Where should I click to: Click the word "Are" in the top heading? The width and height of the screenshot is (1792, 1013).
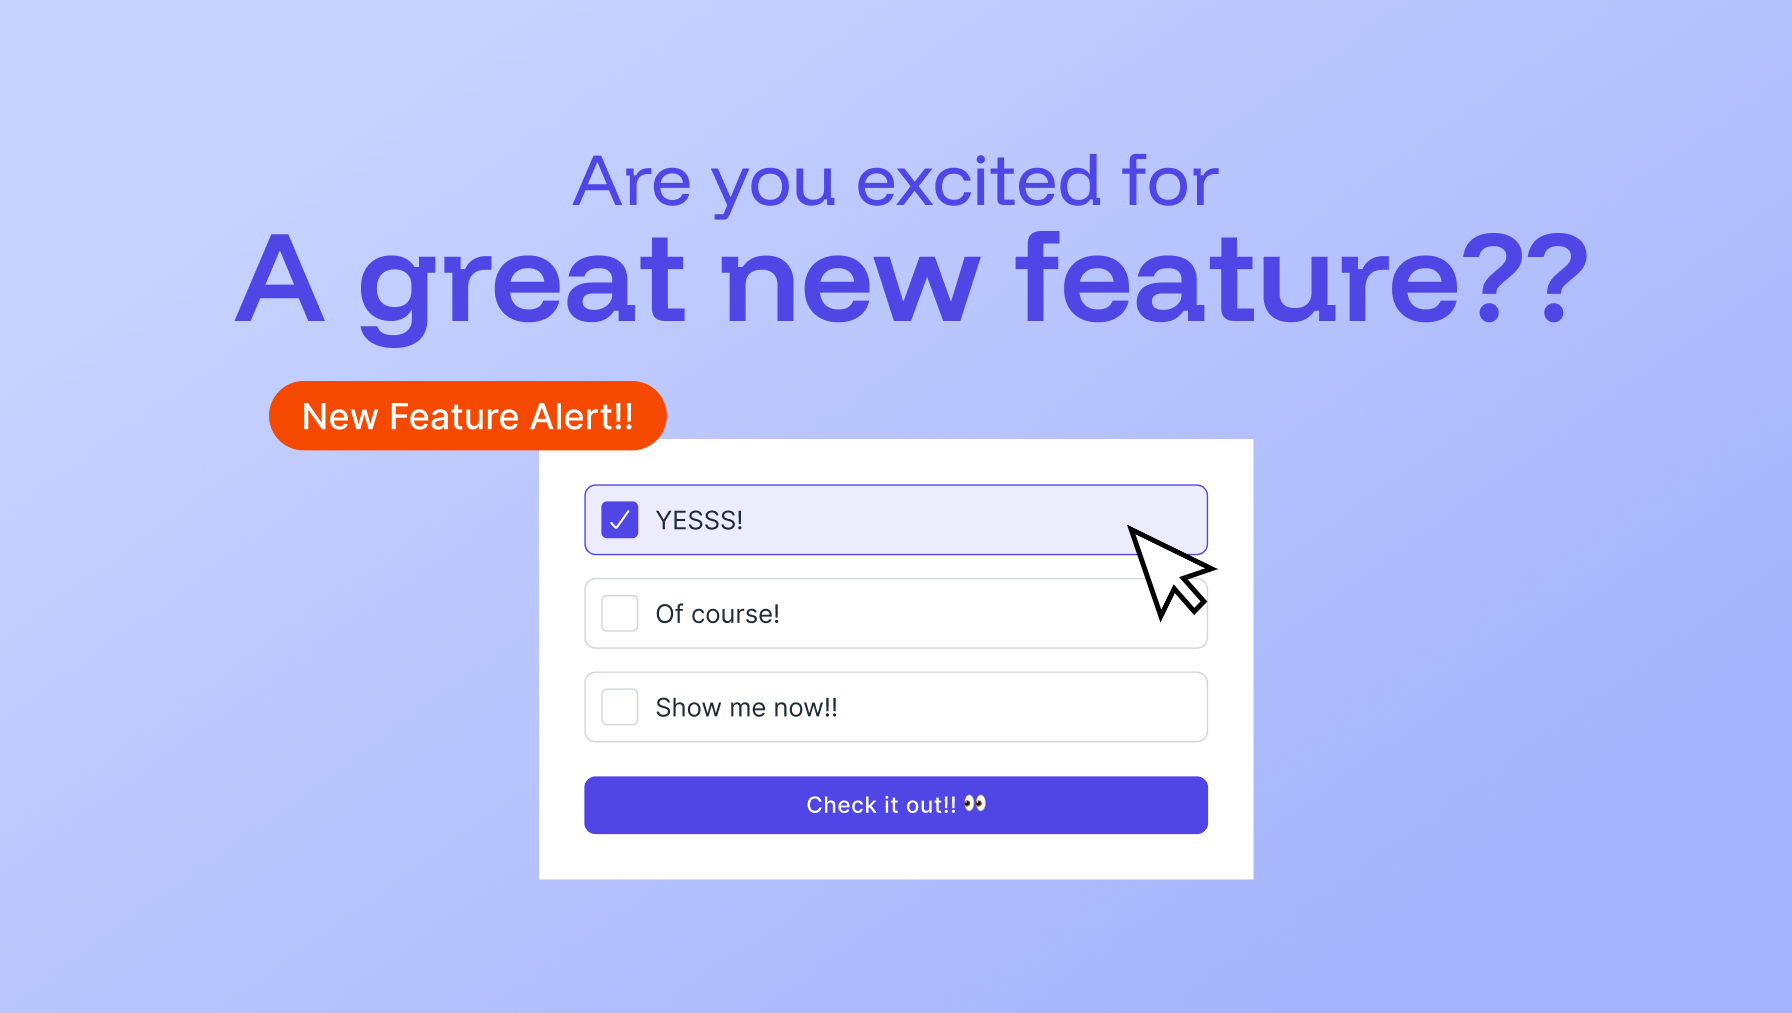click(632, 182)
